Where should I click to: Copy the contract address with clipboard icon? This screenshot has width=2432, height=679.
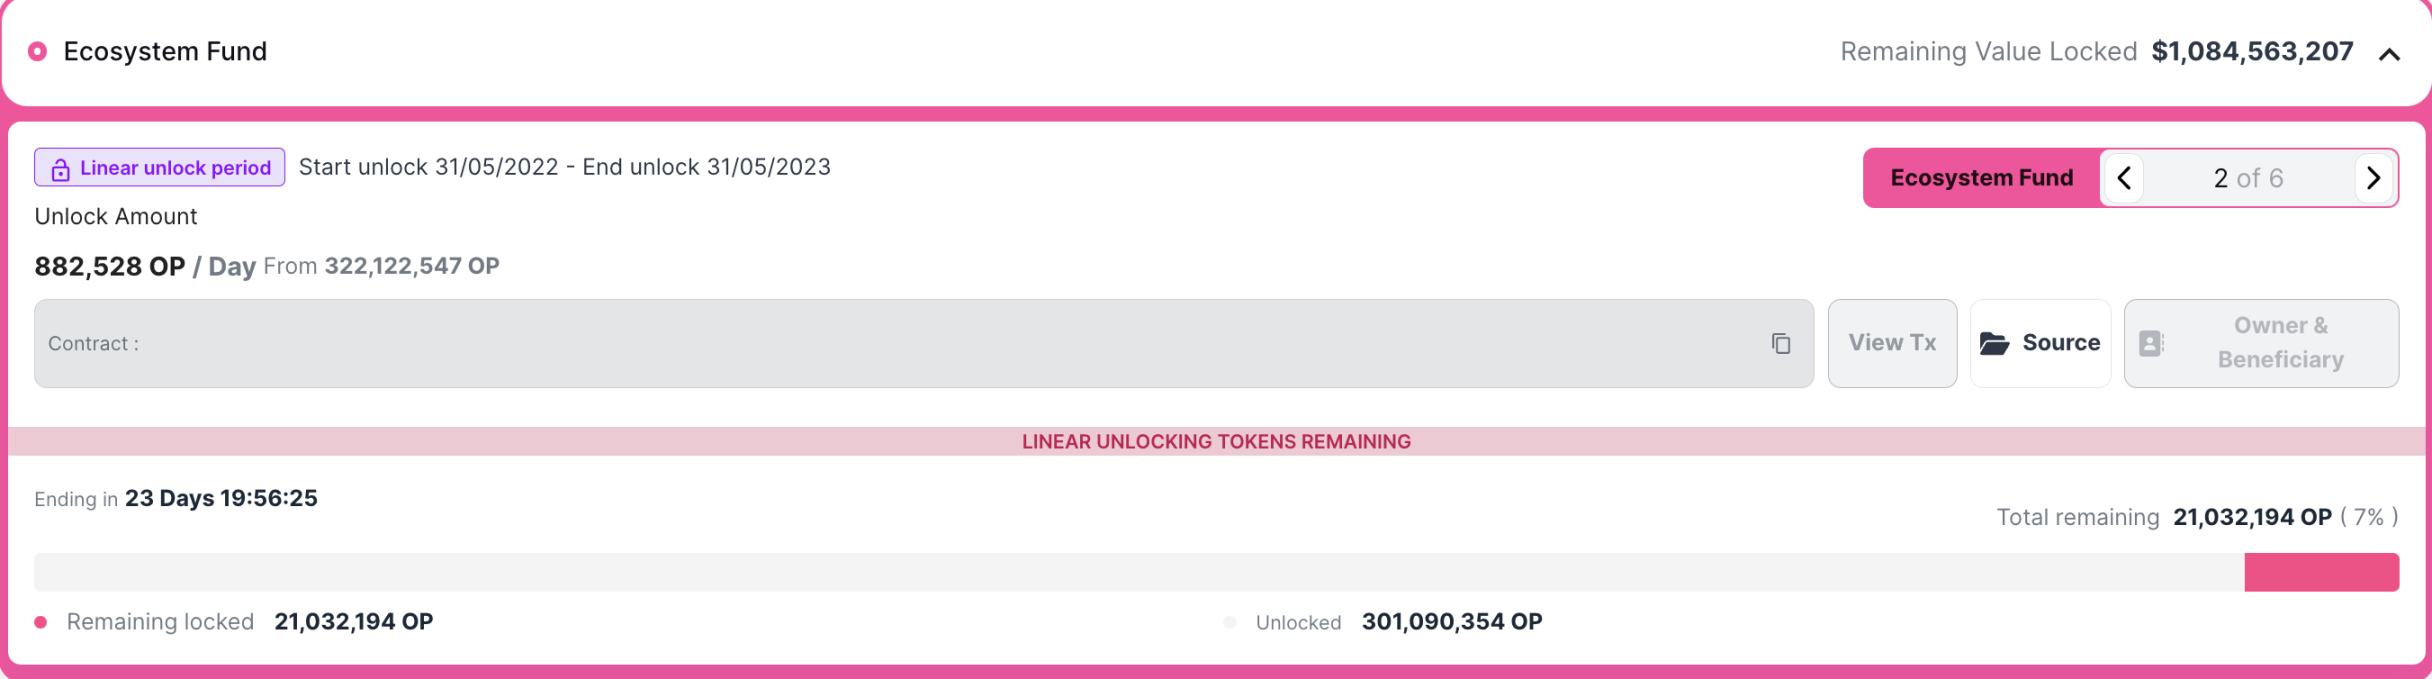click(1781, 343)
